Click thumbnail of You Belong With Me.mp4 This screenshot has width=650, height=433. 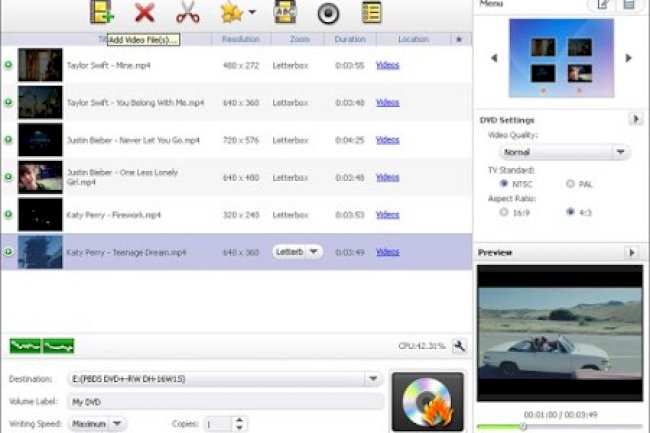coord(40,102)
